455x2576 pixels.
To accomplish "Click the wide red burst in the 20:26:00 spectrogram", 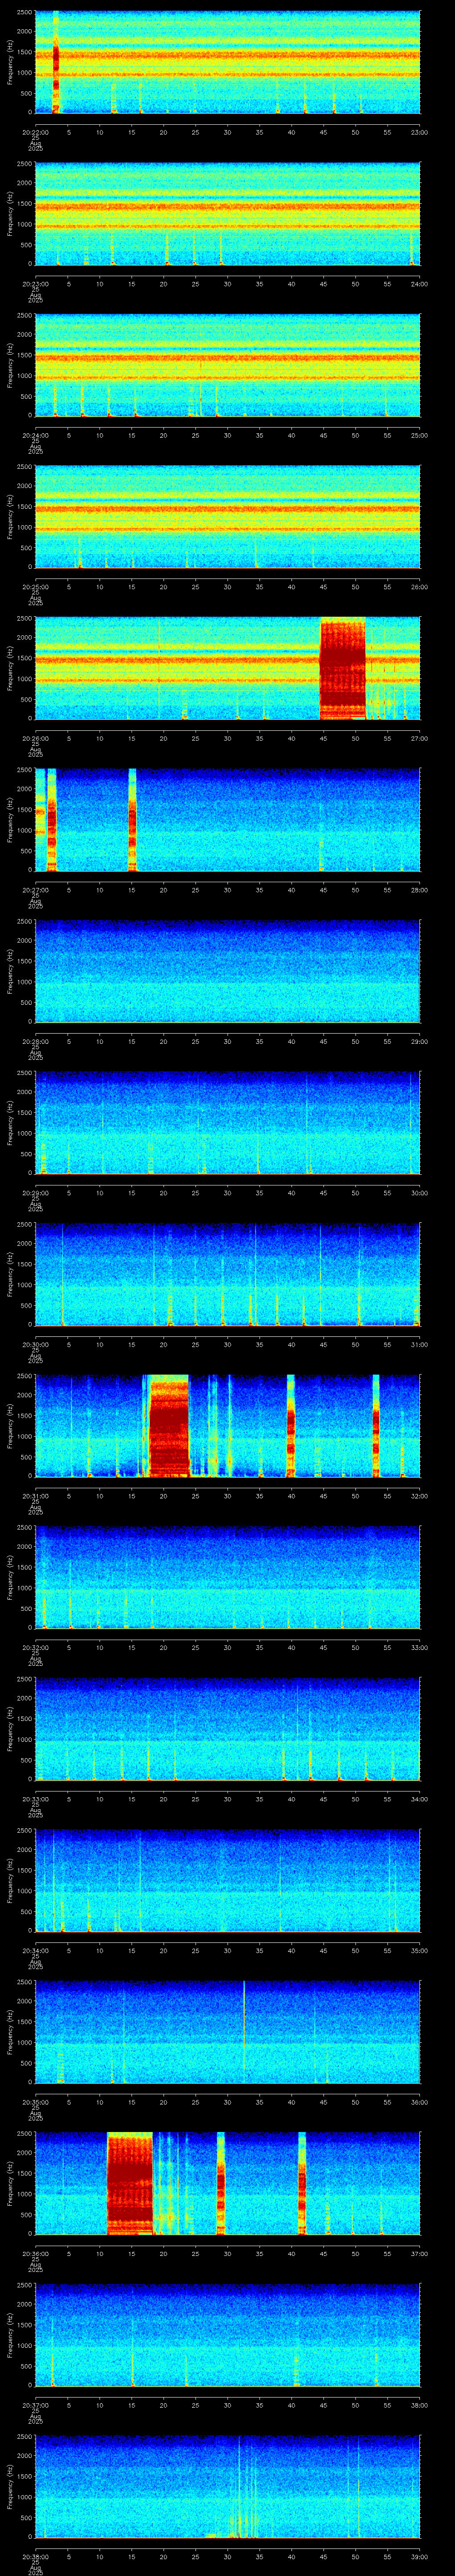I will point(342,669).
